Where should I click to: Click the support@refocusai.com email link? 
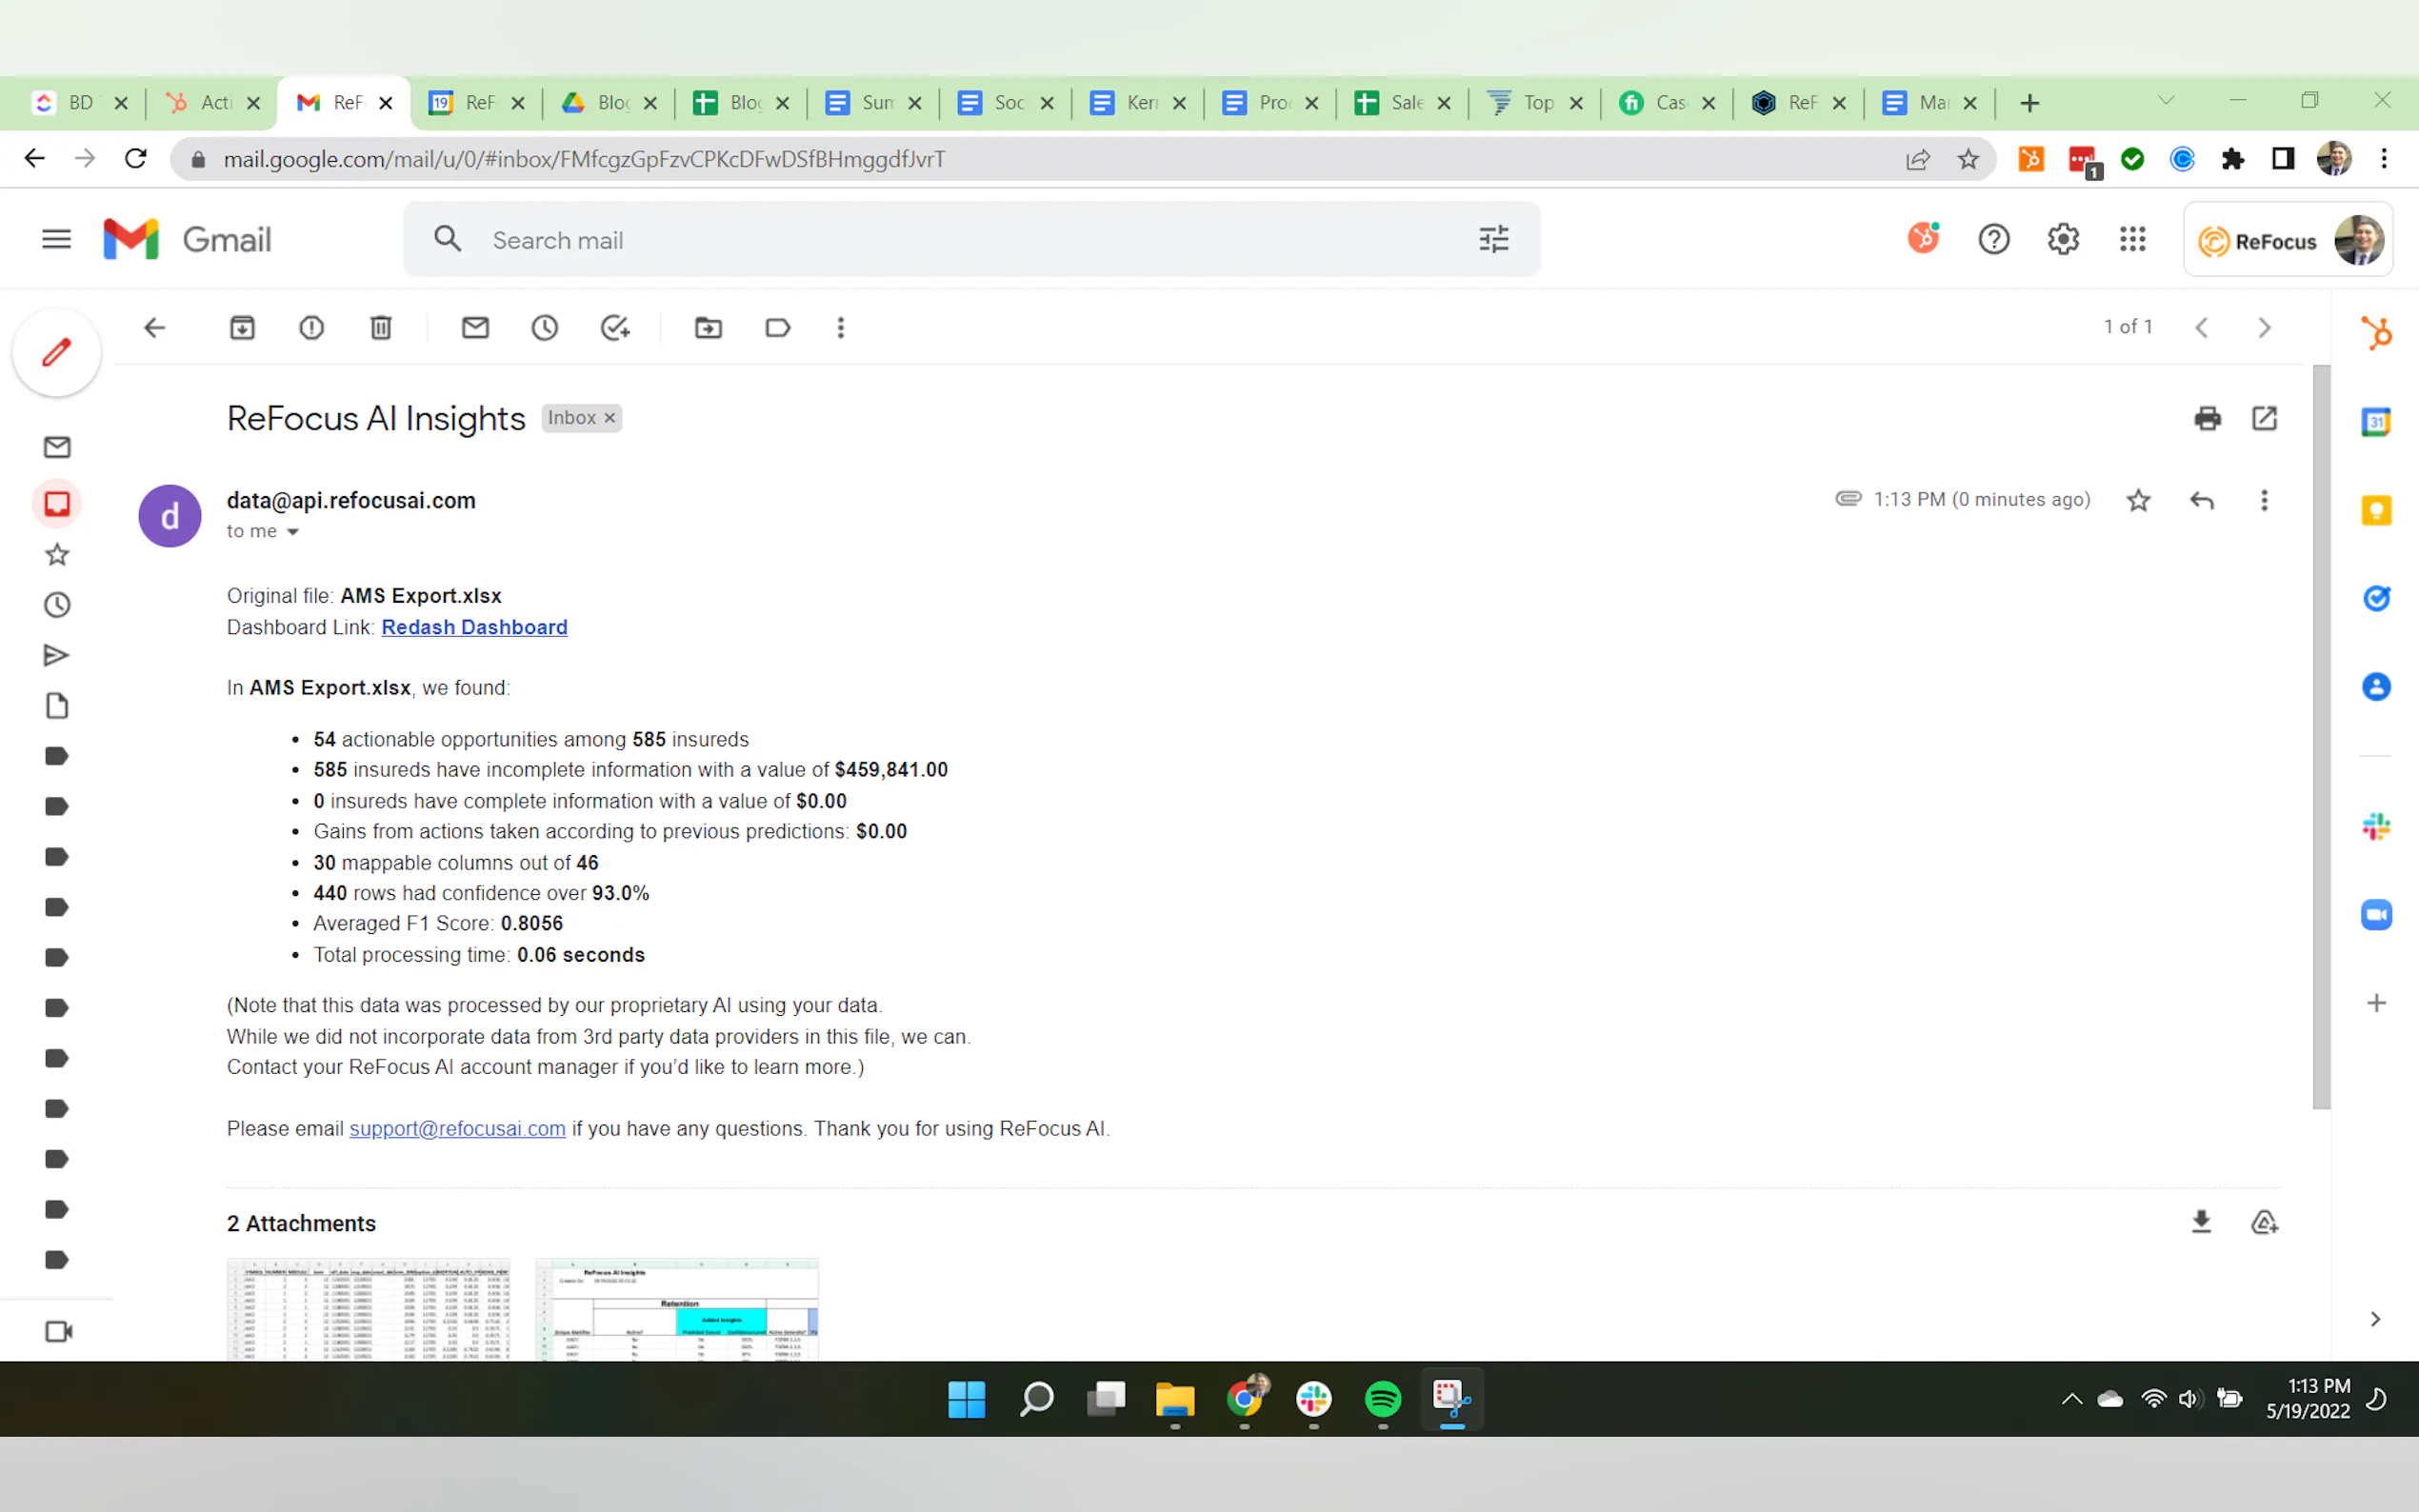pos(457,1128)
